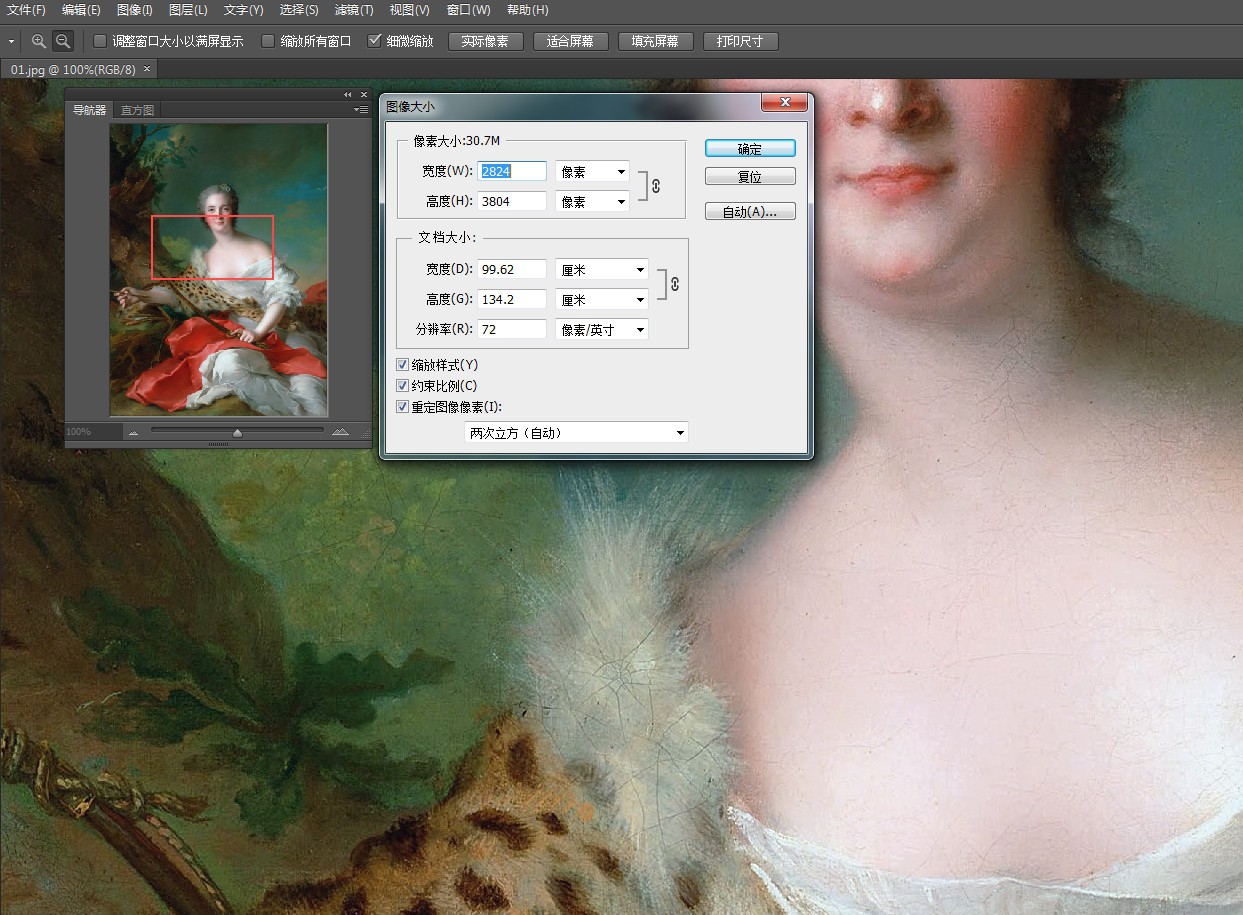
Task: Open the Navigator panel flyout menu
Action: 361,110
